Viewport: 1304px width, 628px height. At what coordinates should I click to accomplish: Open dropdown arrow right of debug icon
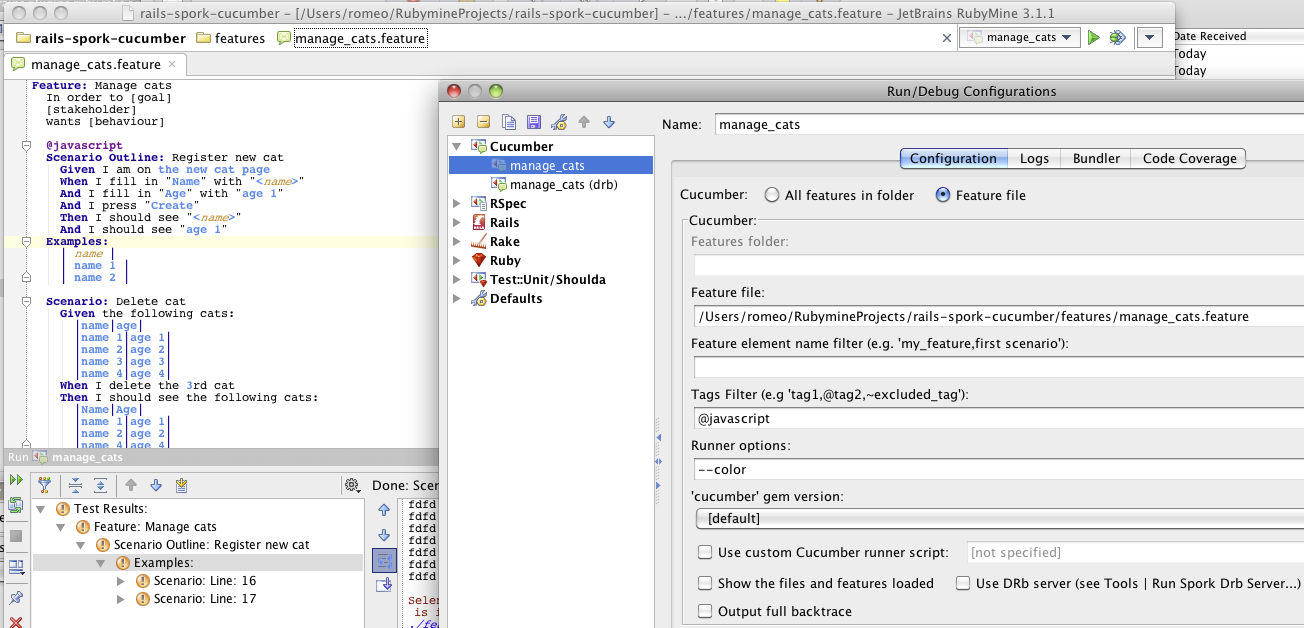1150,37
